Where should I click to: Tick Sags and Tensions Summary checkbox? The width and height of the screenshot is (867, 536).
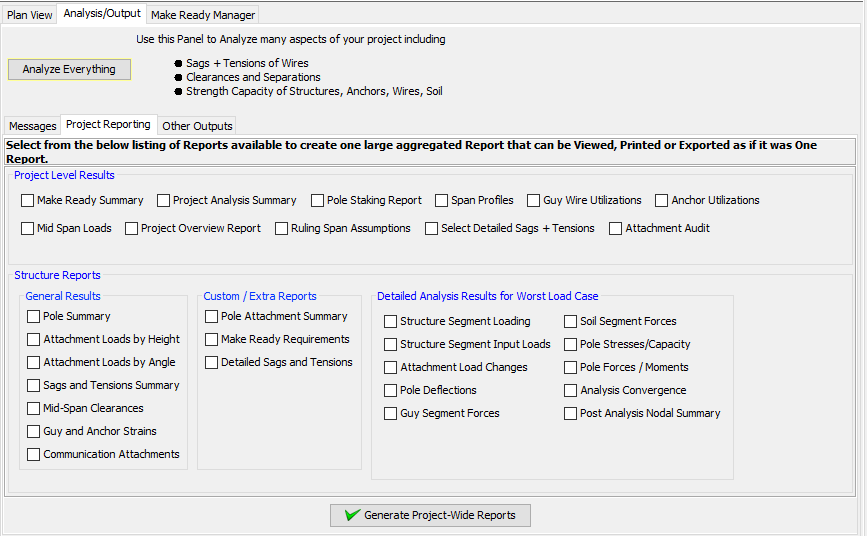[x=33, y=386]
